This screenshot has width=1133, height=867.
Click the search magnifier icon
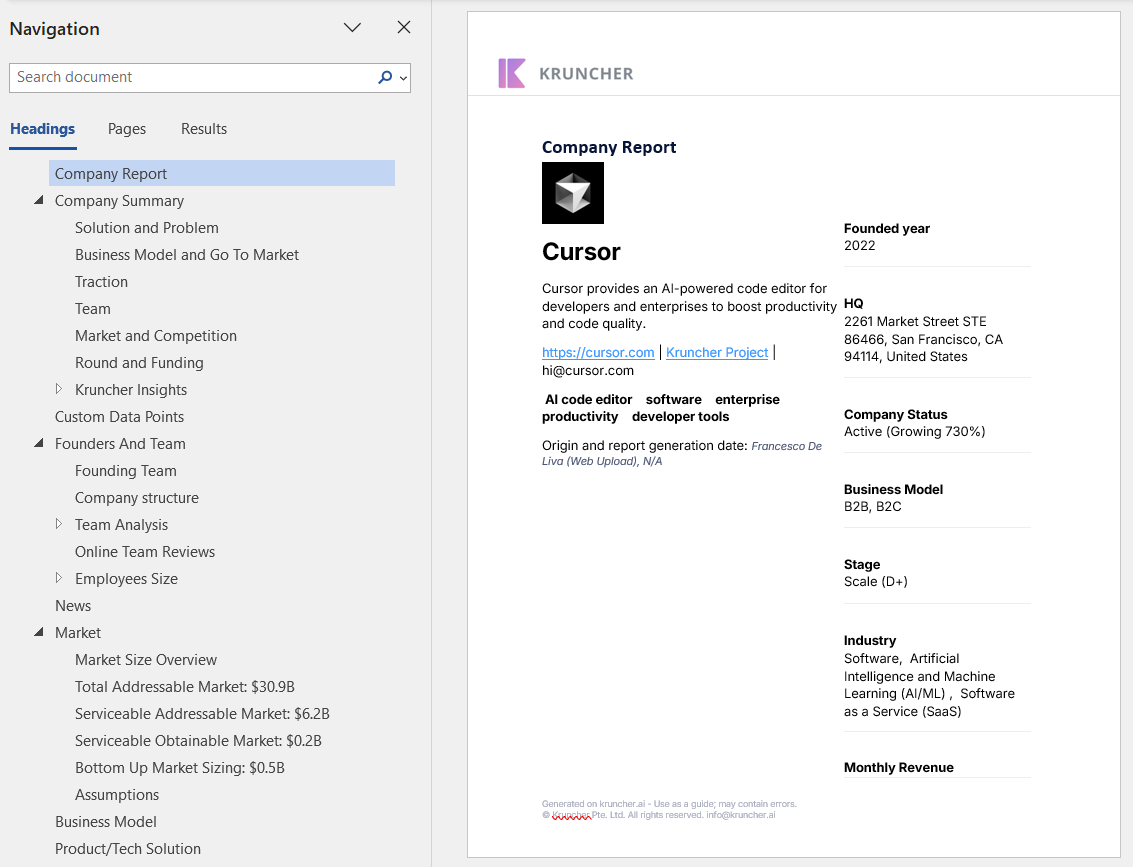click(384, 77)
